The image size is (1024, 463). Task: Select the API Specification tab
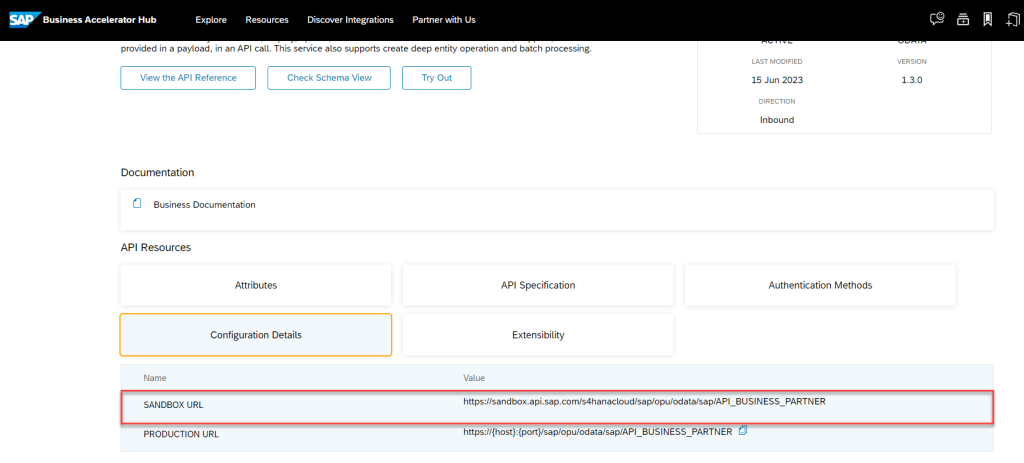coord(538,285)
